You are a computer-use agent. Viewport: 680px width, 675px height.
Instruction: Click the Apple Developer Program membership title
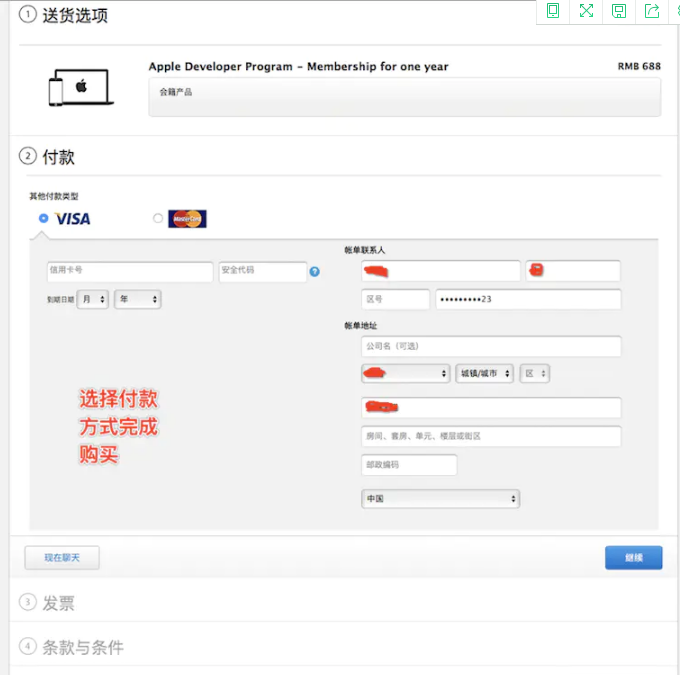(298, 66)
